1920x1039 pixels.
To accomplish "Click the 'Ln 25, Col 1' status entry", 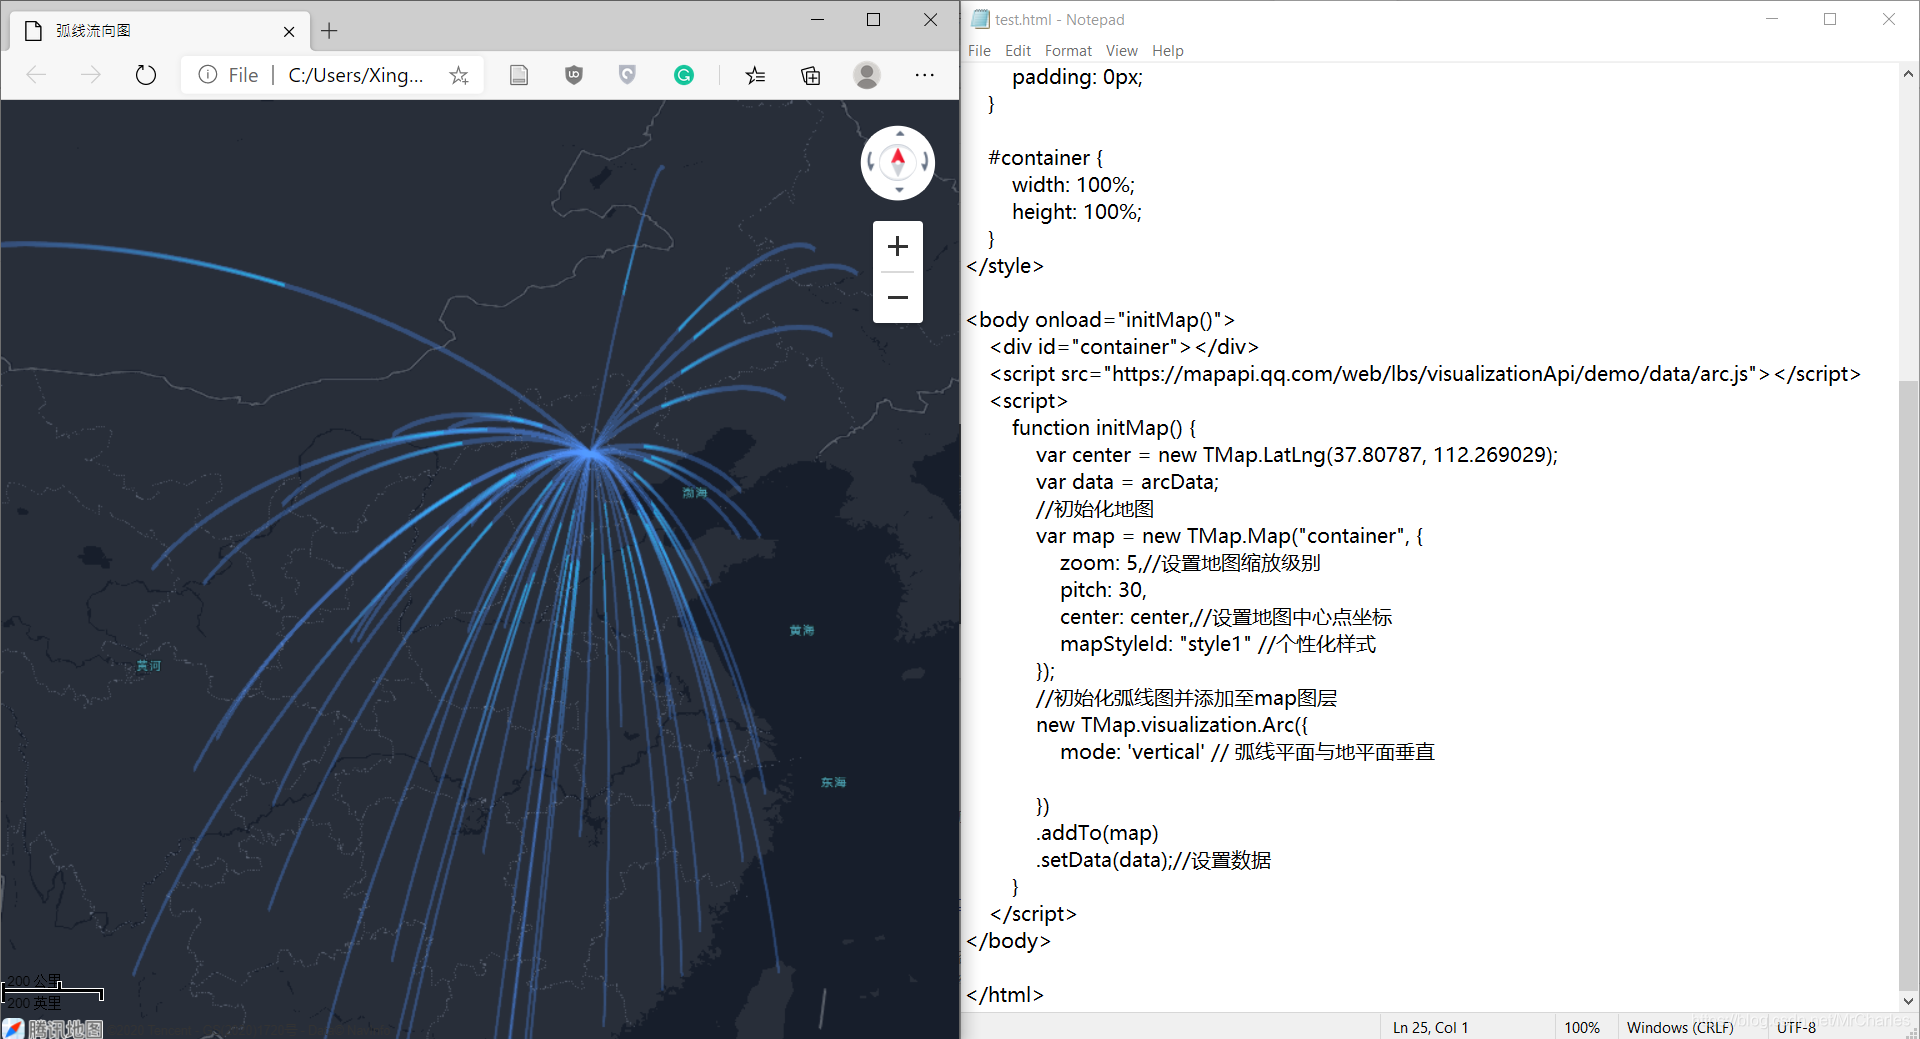I will click(x=1430, y=1027).
